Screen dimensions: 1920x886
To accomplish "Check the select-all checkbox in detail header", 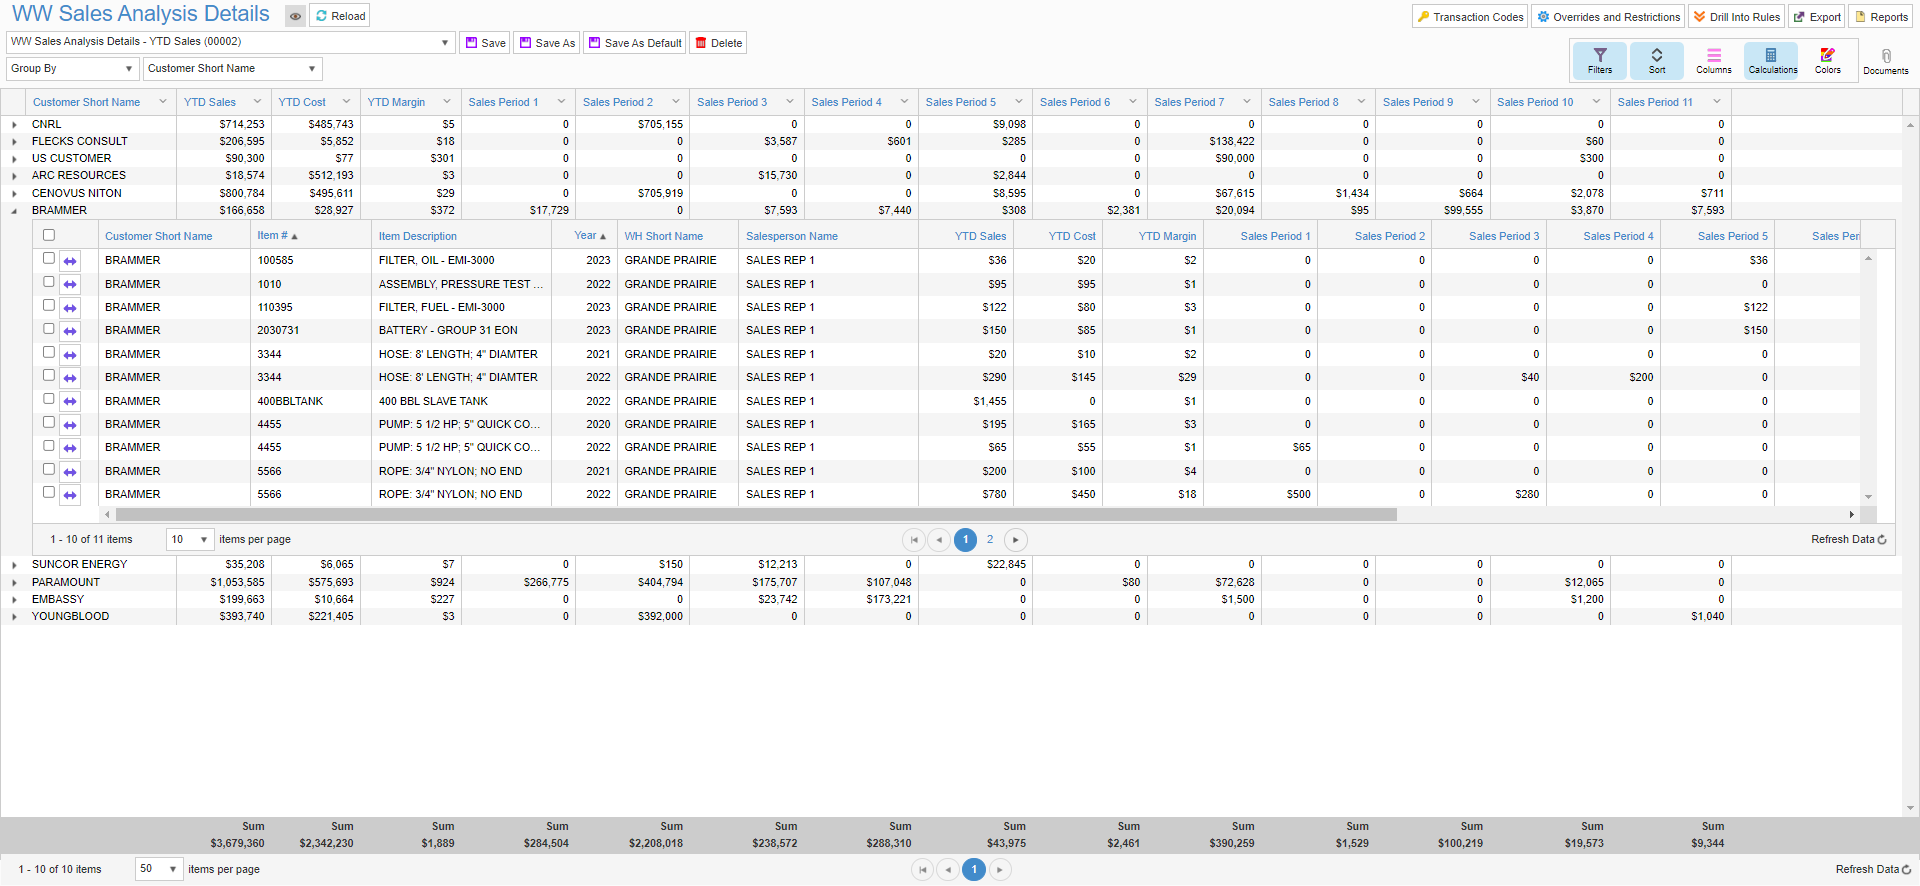I will [48, 235].
